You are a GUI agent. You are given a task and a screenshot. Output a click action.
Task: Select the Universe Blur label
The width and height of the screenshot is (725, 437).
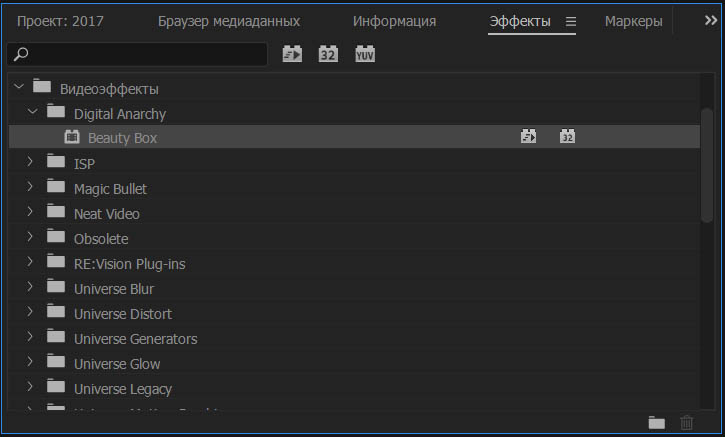[114, 289]
